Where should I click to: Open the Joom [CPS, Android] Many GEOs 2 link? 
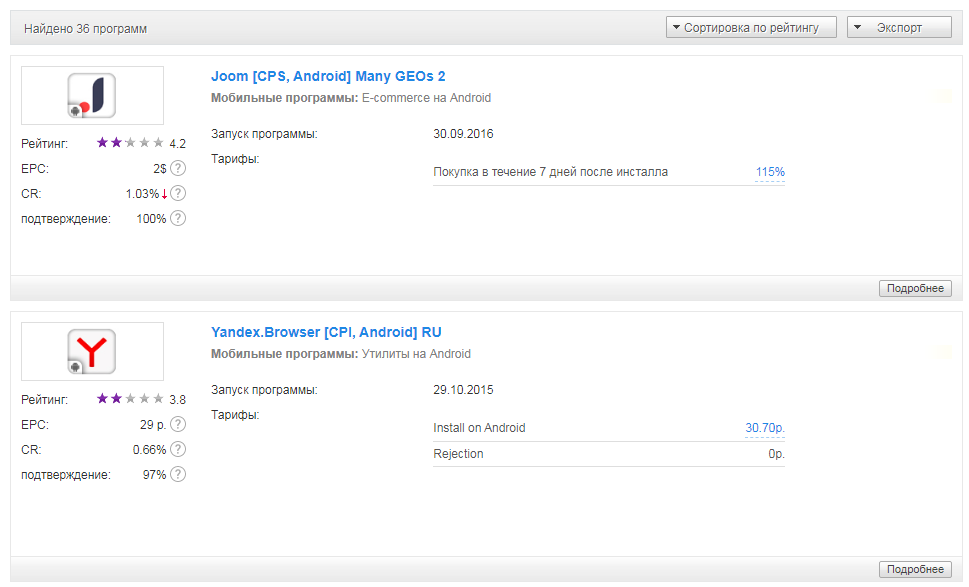tap(328, 76)
